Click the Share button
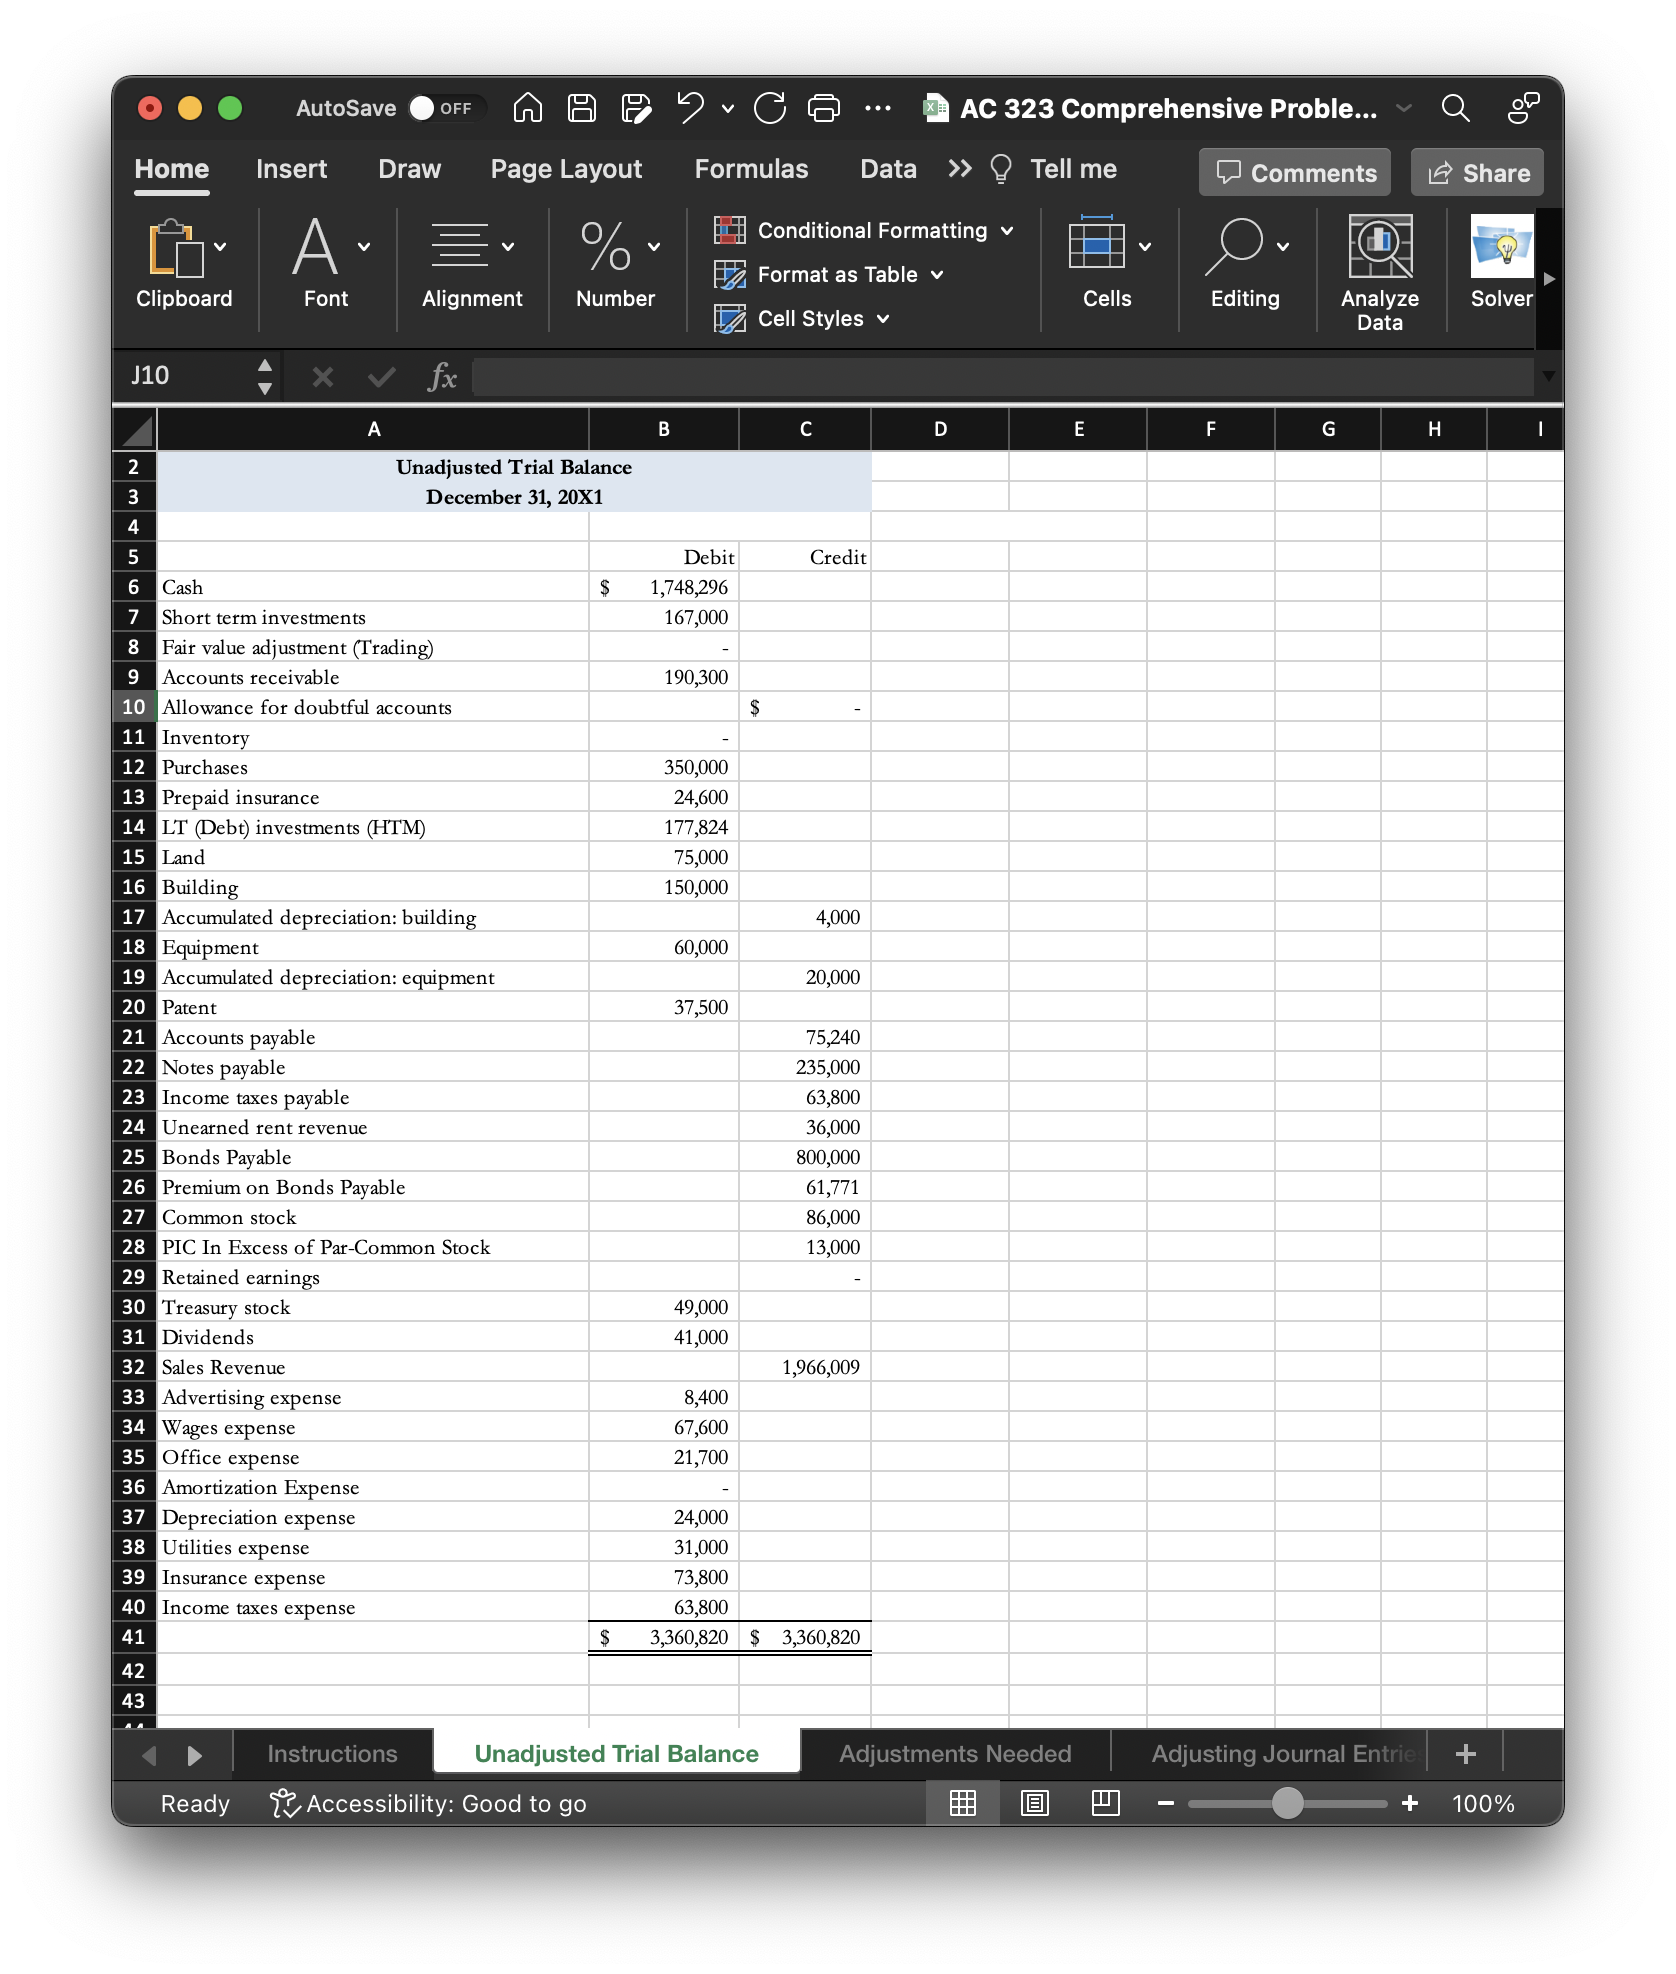 pos(1477,173)
